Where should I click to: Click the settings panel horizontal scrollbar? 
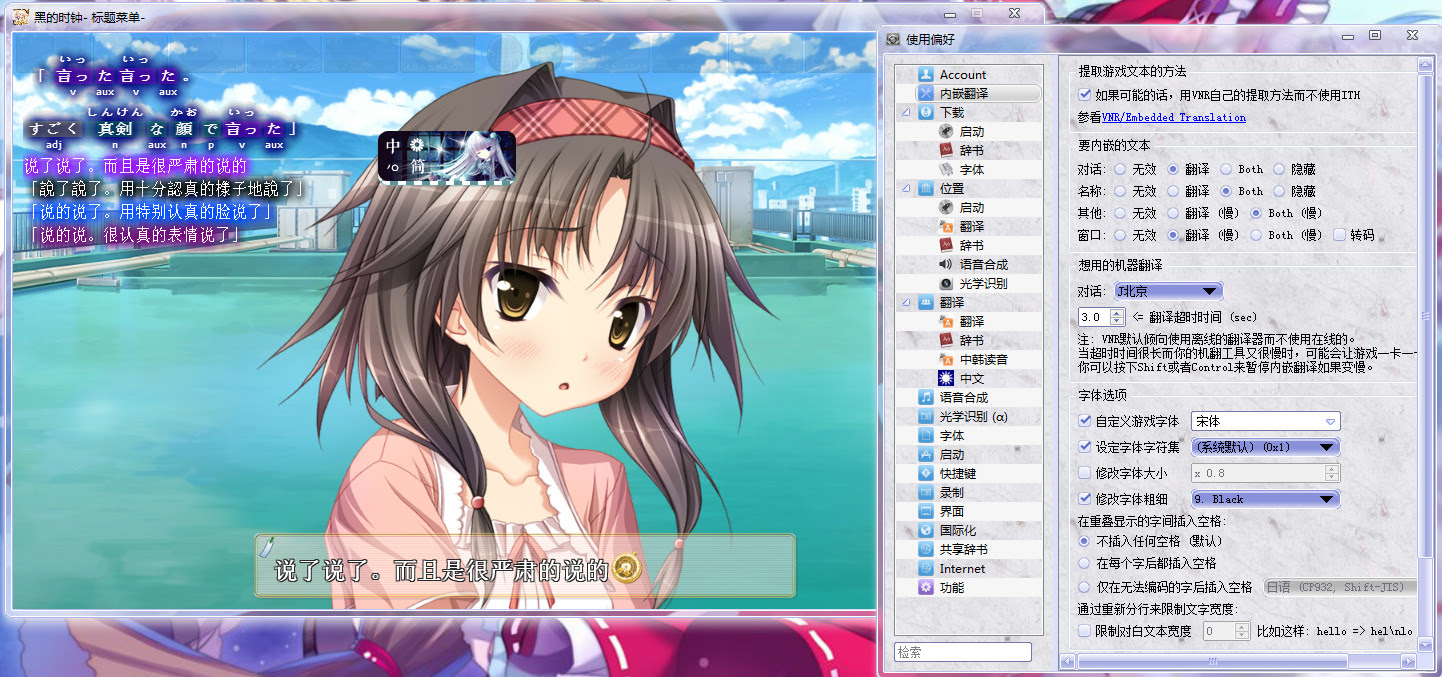coord(1239,661)
